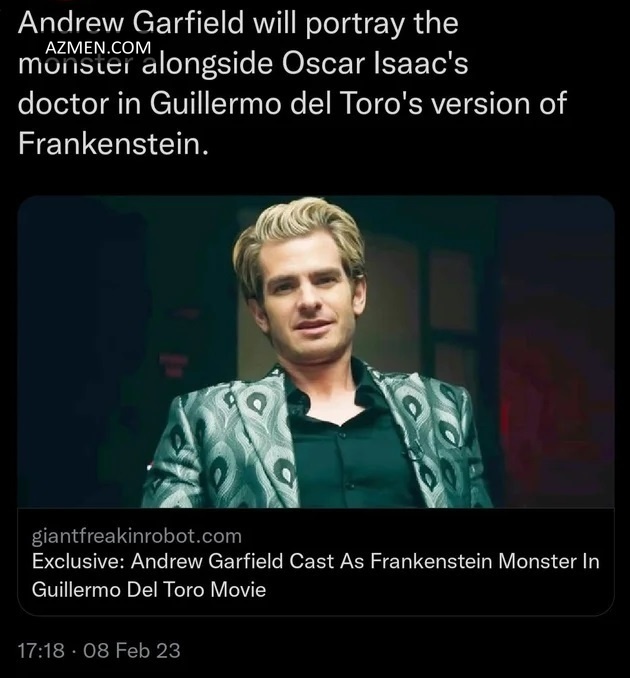
Task: Open the Exclusive: Andrew Garfield Cast headline
Action: pos(316,576)
